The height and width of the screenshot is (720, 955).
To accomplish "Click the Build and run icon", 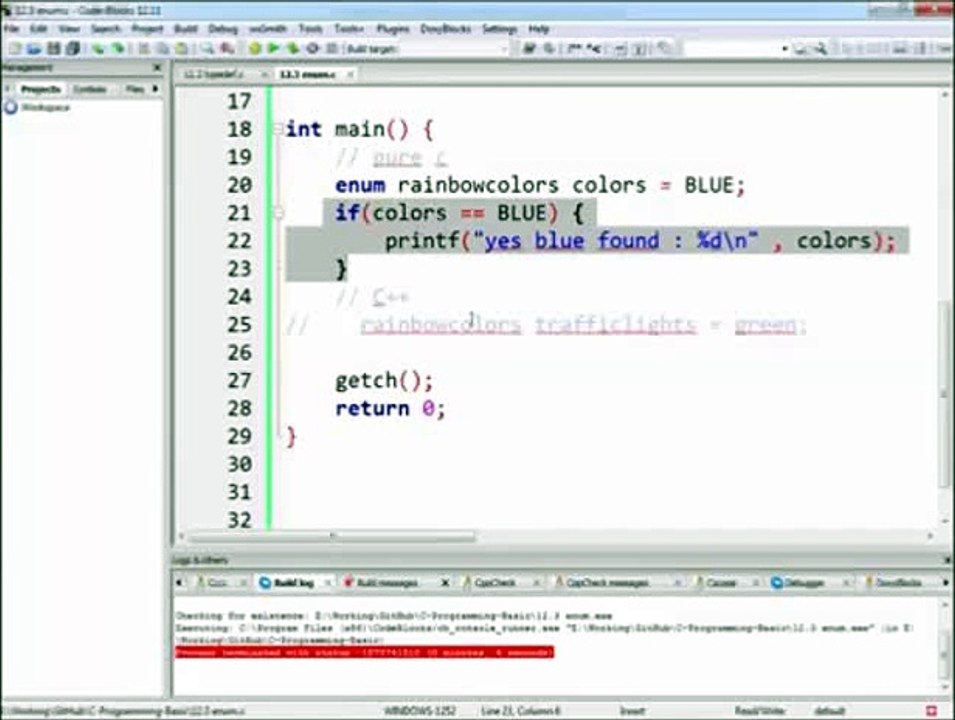I will [x=293, y=48].
